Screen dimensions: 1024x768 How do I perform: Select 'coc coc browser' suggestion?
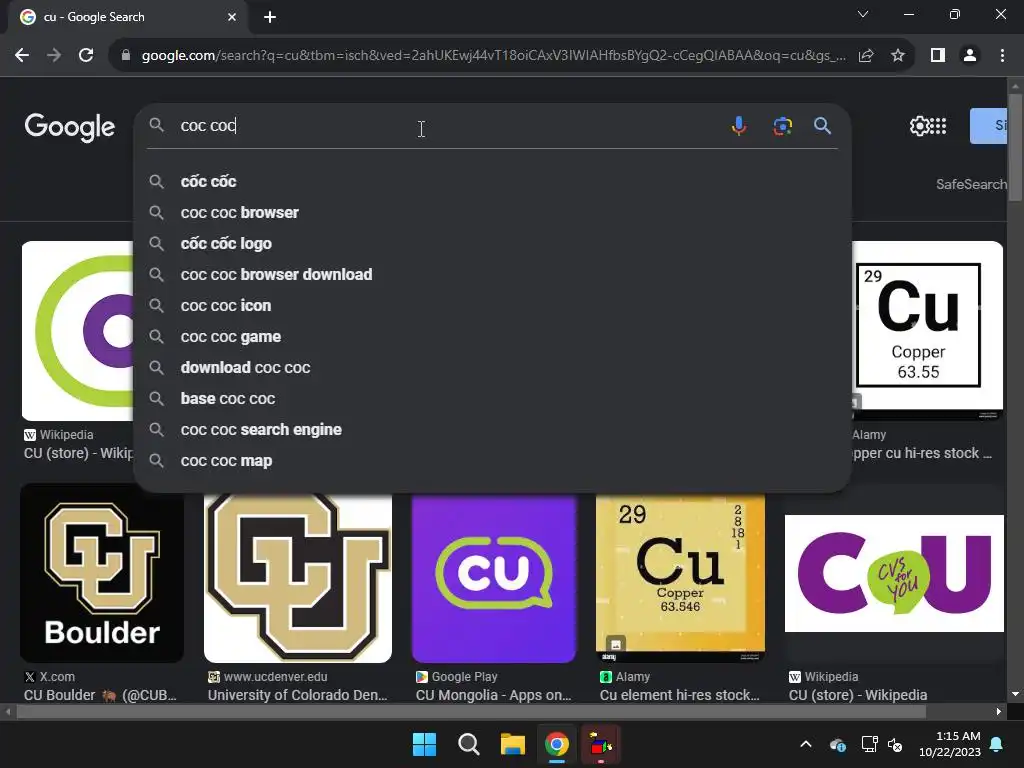(492, 212)
